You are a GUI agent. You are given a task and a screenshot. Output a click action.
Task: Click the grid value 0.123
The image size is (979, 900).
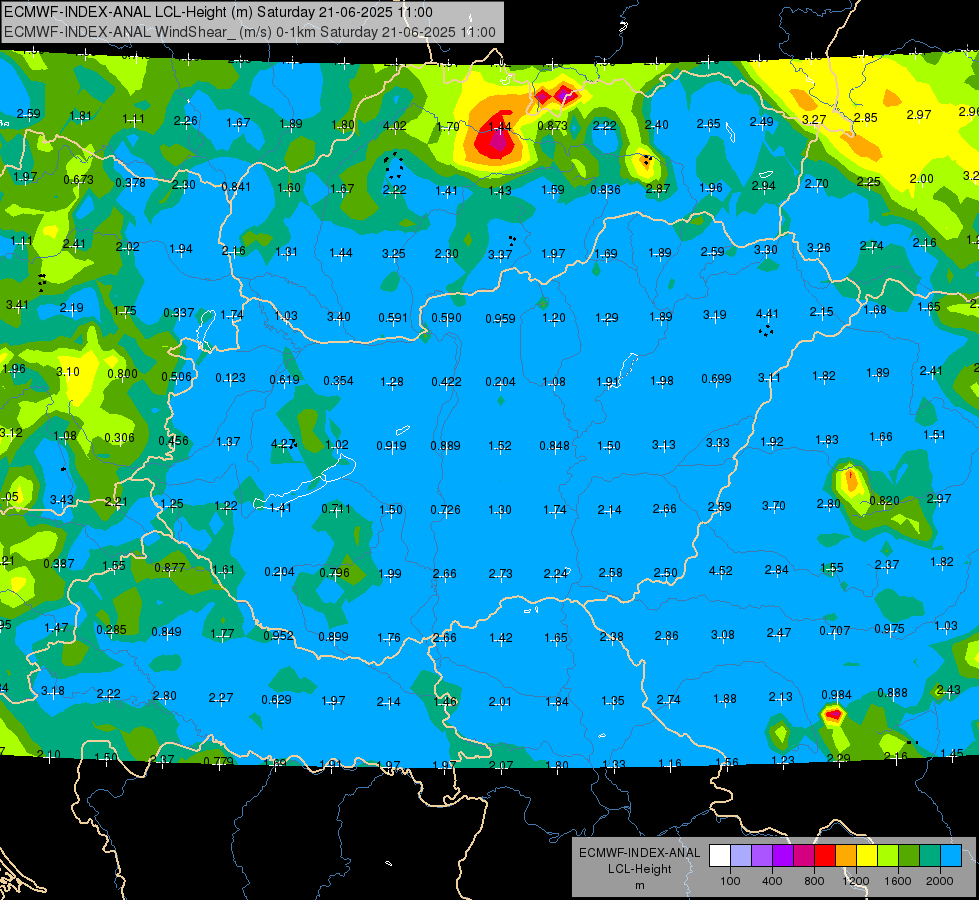pyautogui.click(x=230, y=377)
